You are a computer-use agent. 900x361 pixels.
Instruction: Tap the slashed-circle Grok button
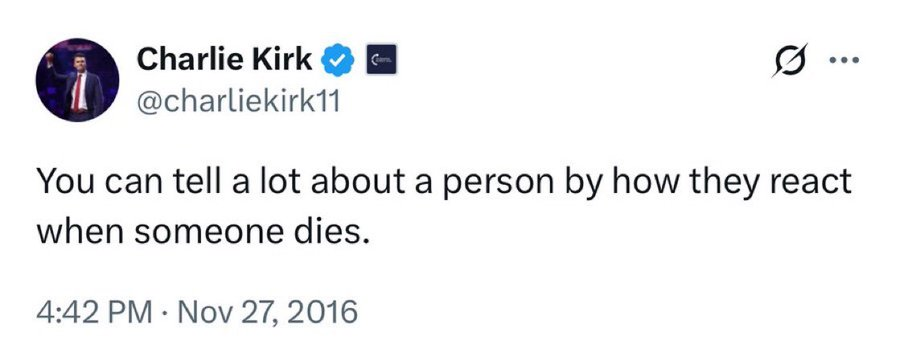point(790,60)
